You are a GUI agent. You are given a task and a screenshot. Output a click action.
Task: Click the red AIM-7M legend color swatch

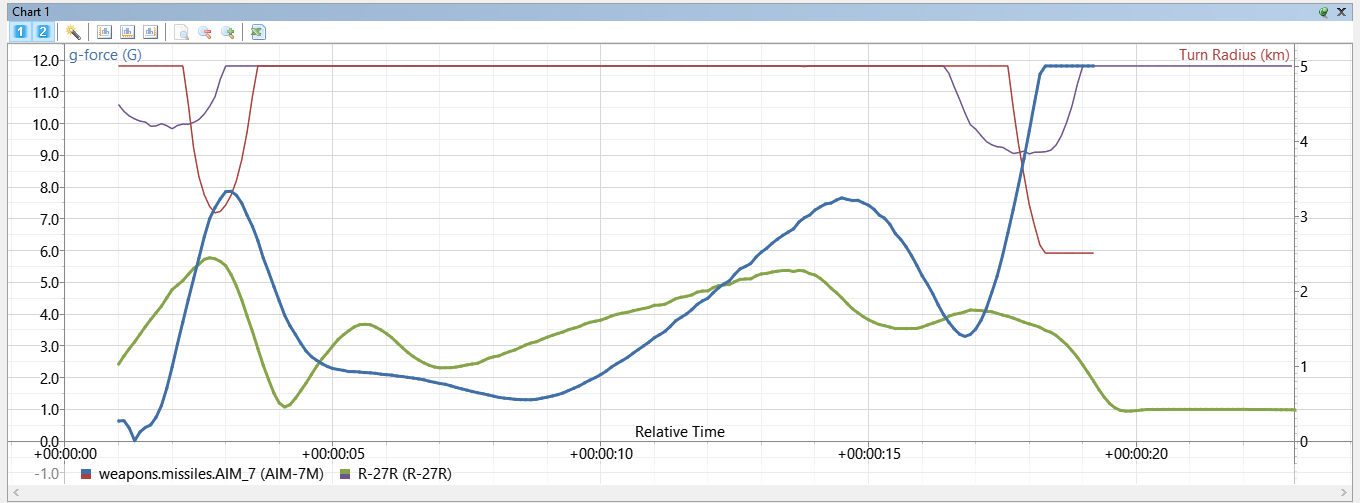coord(87,478)
